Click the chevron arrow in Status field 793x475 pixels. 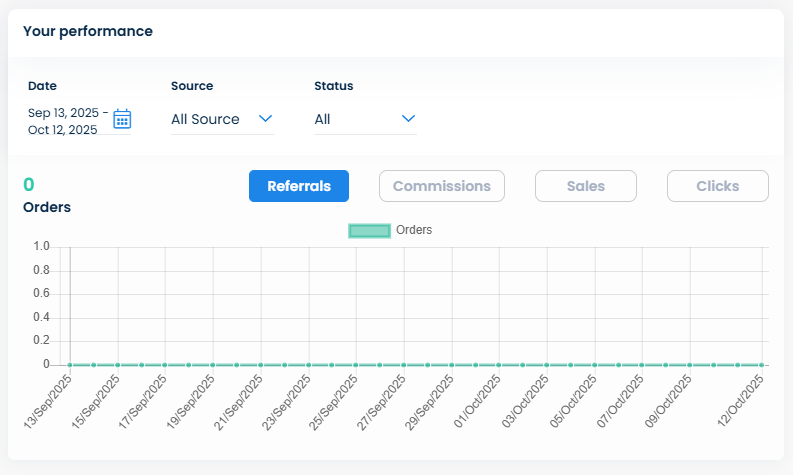pyautogui.click(x=408, y=118)
